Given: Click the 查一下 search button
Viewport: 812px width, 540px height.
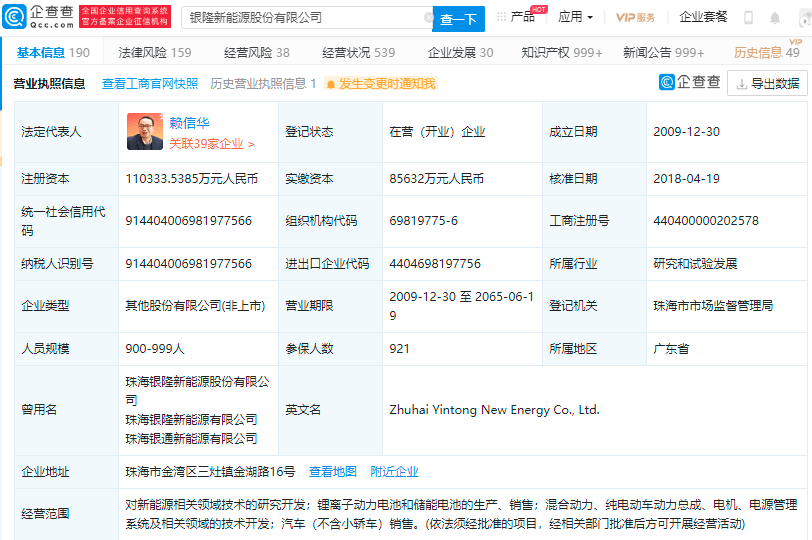Looking at the screenshot, I should pos(458,19).
